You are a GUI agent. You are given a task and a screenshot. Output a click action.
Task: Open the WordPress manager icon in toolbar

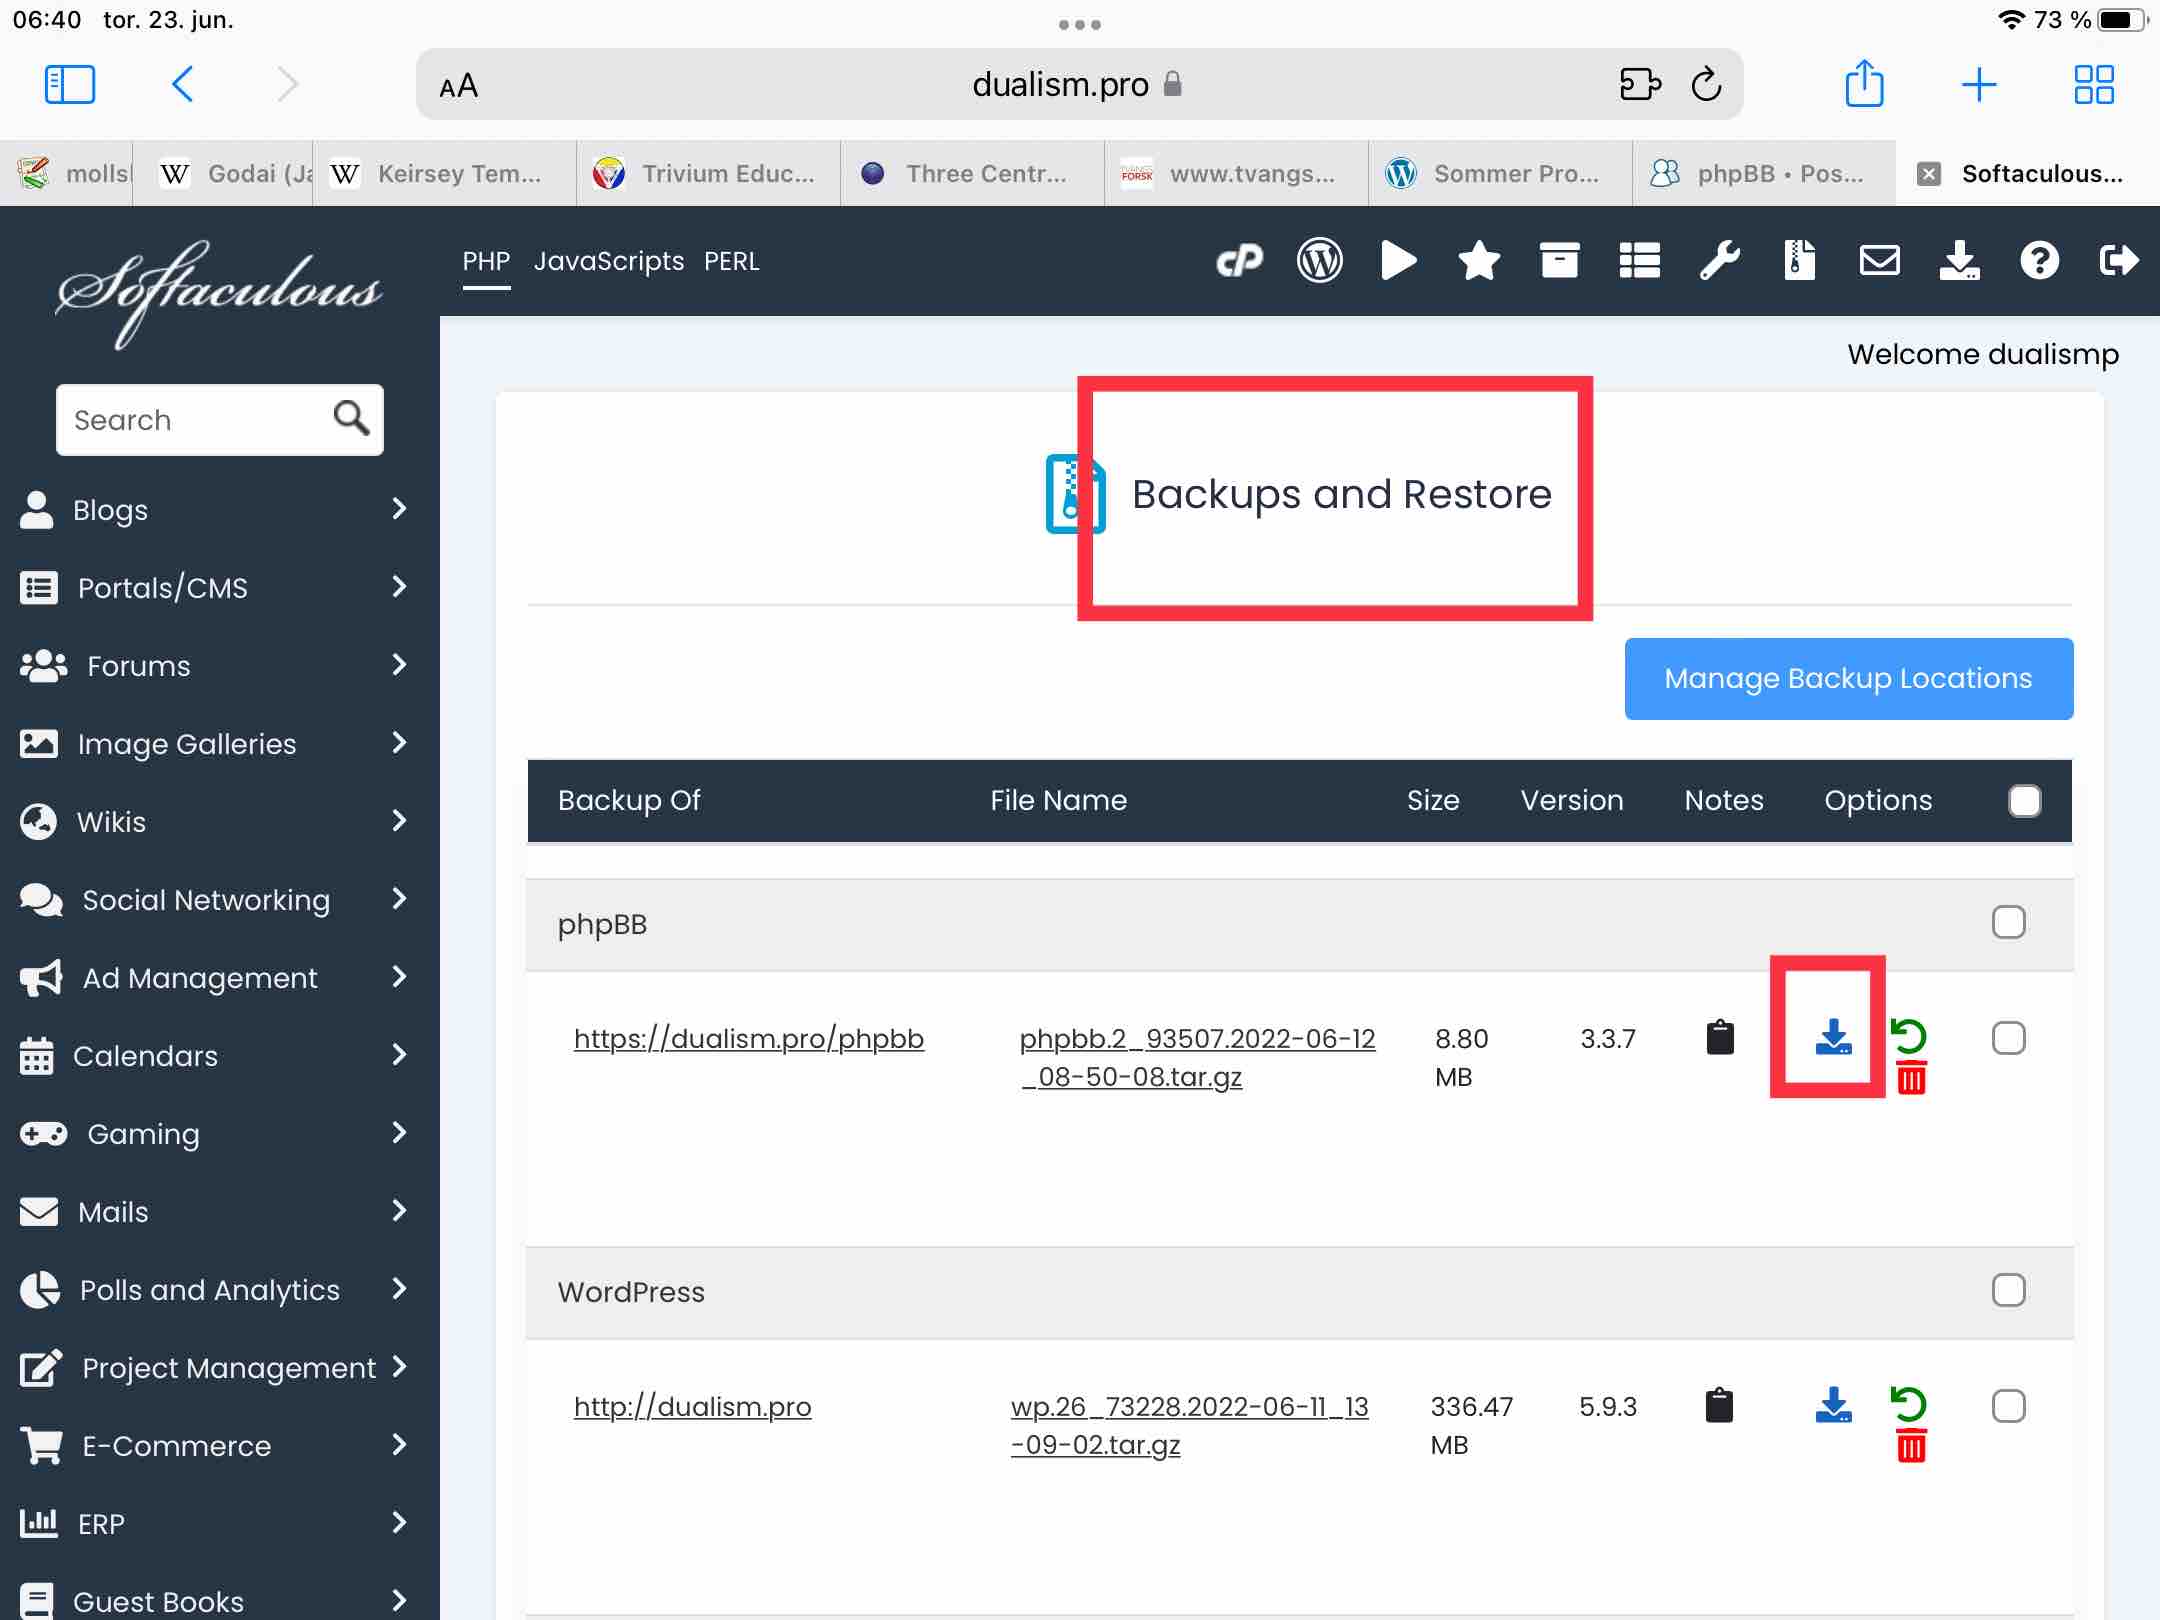[1319, 261]
